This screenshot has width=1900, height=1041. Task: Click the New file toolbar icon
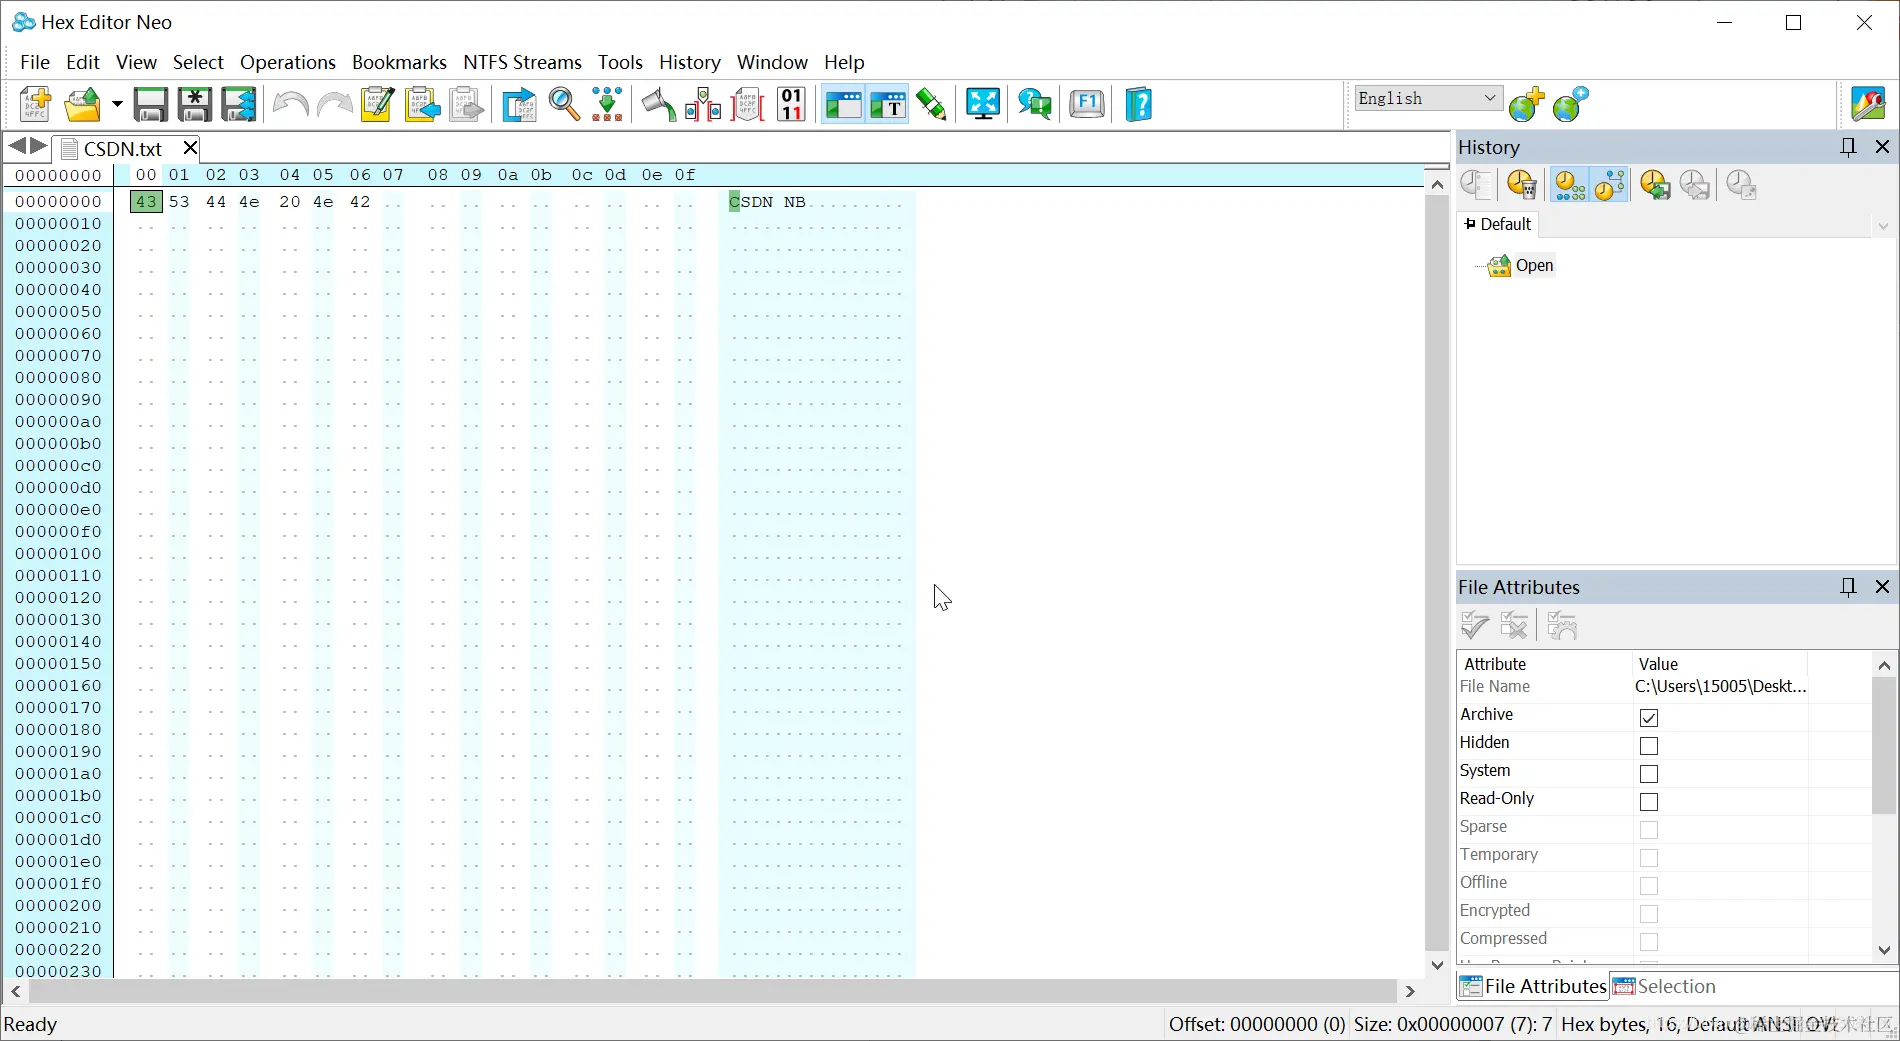click(36, 104)
